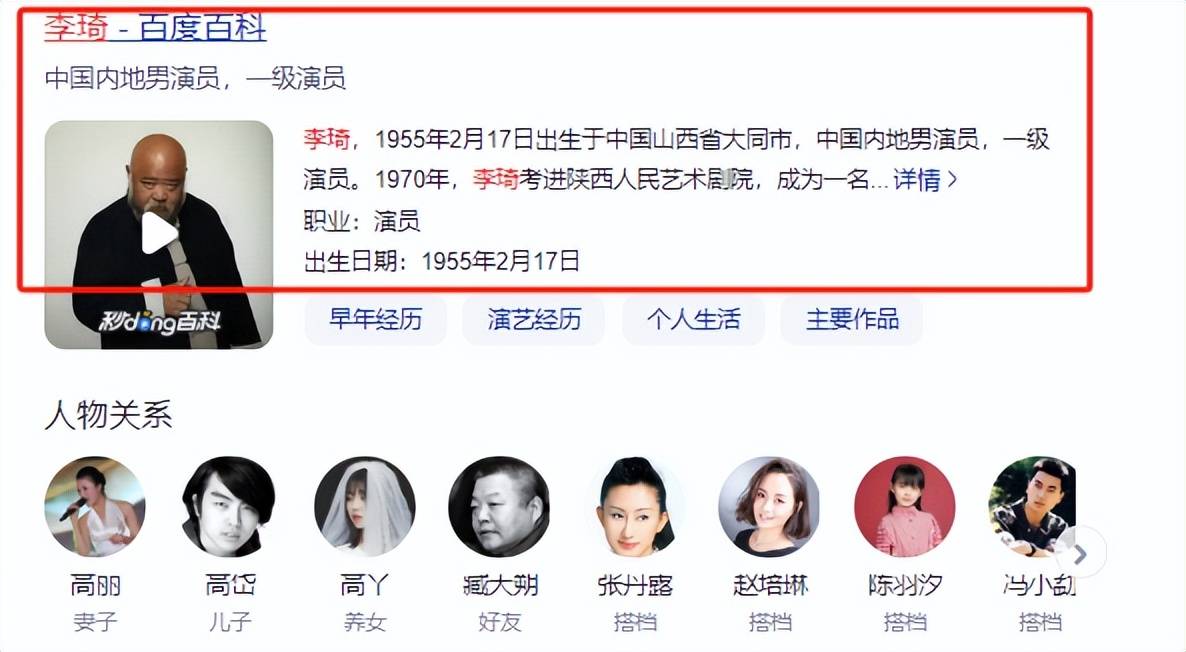The image size is (1186, 652).
Task: Click the 秒懂百科 logo on video thumbnail
Action: 160,322
